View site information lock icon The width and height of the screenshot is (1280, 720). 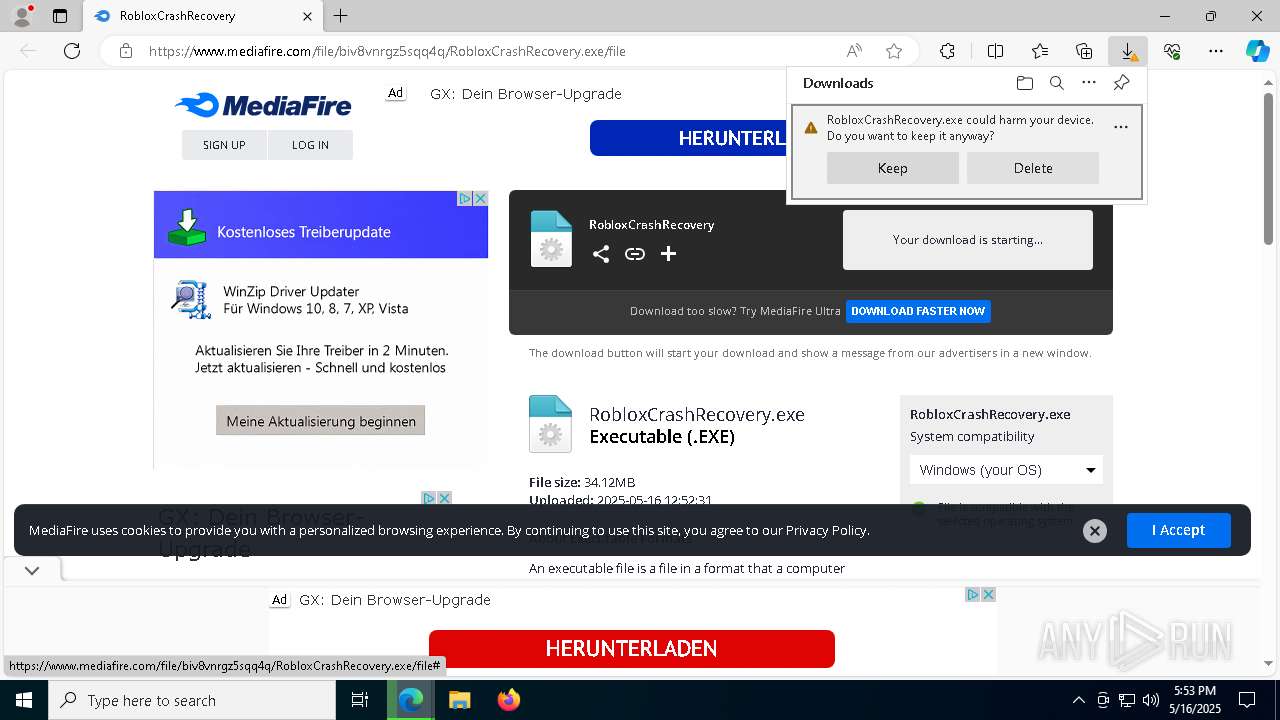click(125, 51)
